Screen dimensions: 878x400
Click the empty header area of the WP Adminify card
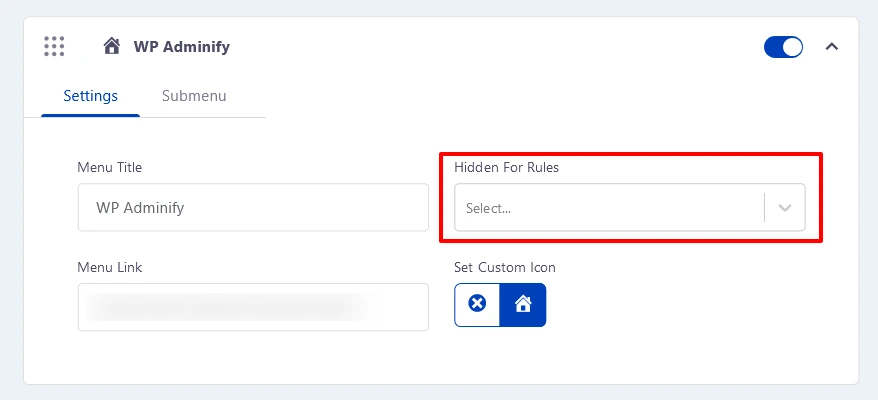click(x=493, y=47)
